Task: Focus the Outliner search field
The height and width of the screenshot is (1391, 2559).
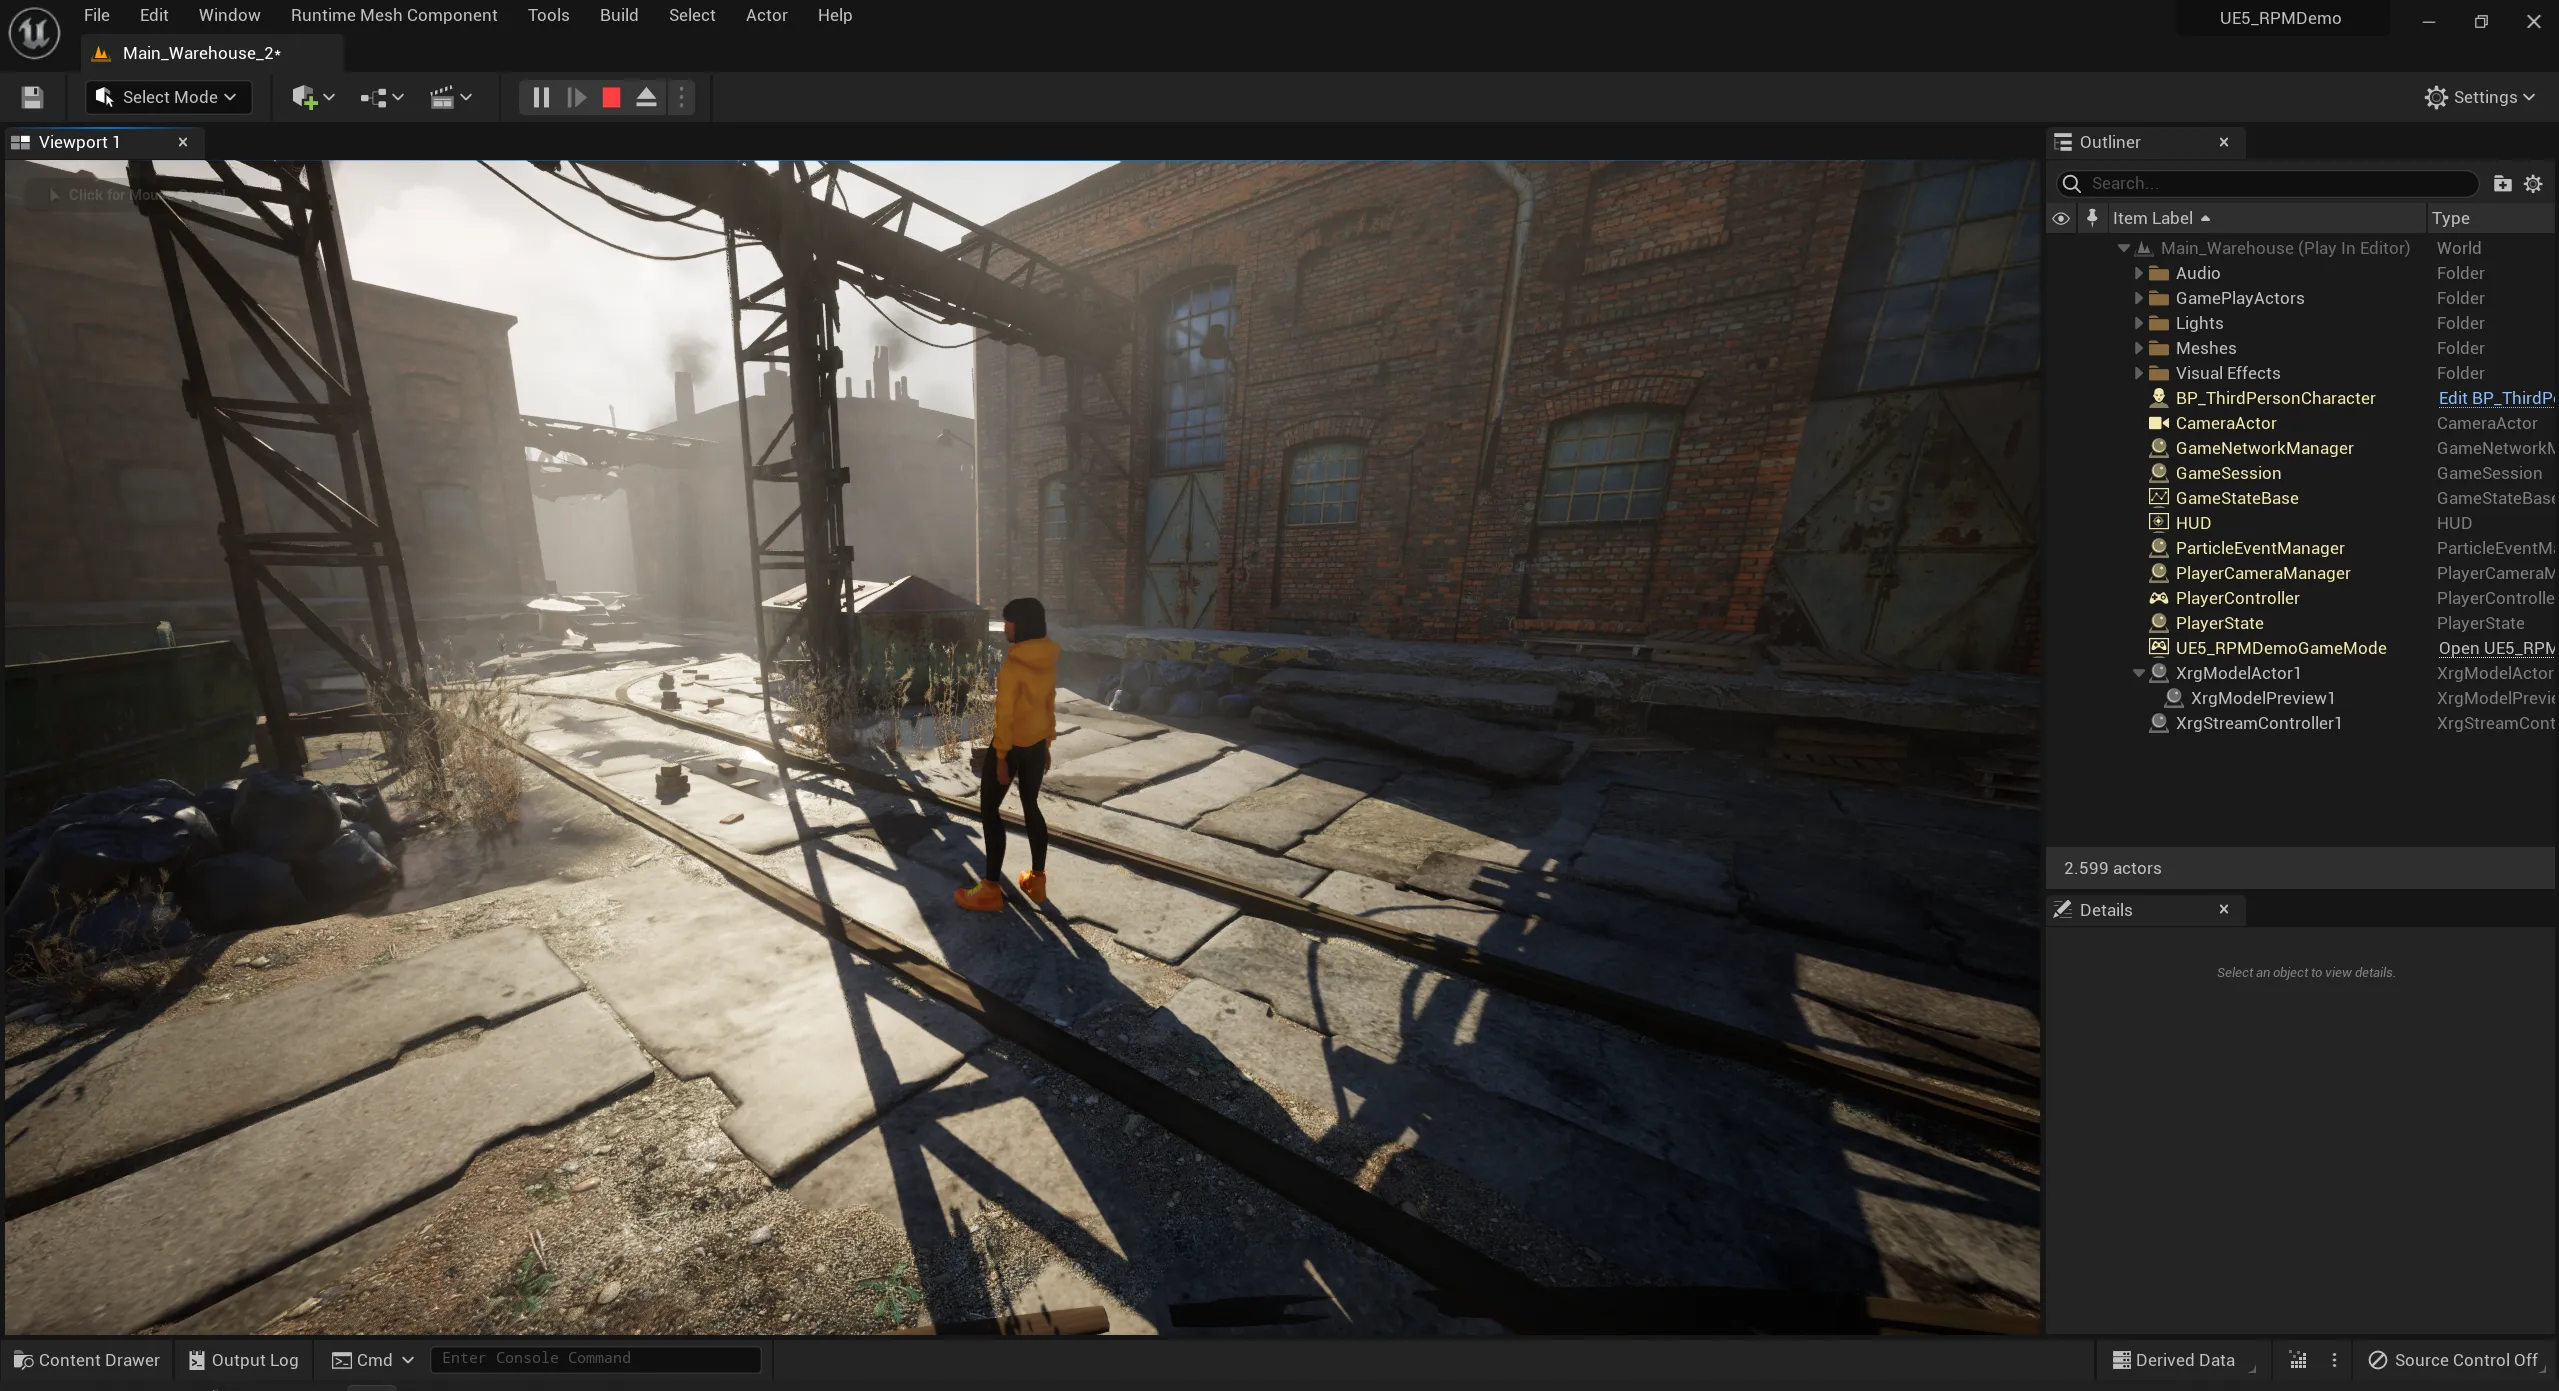Action: (2268, 183)
